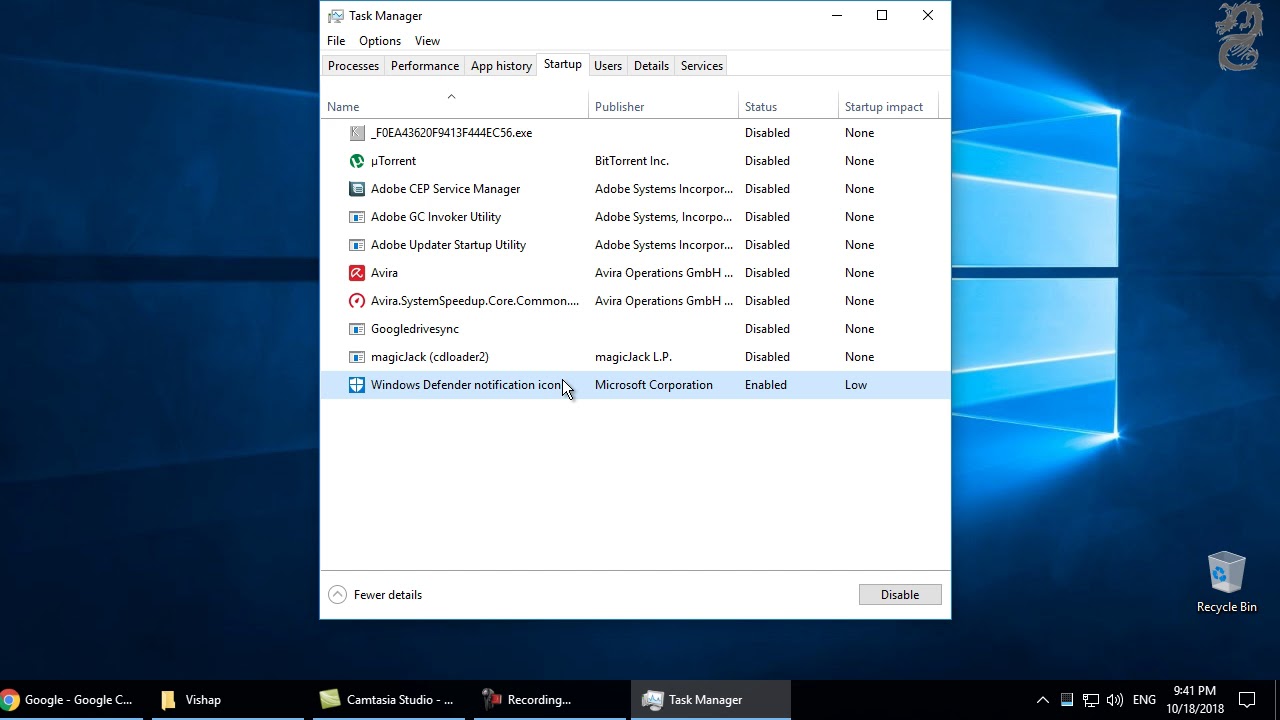Switch input language using ENG indicator
This screenshot has width=1280, height=720.
(1144, 700)
